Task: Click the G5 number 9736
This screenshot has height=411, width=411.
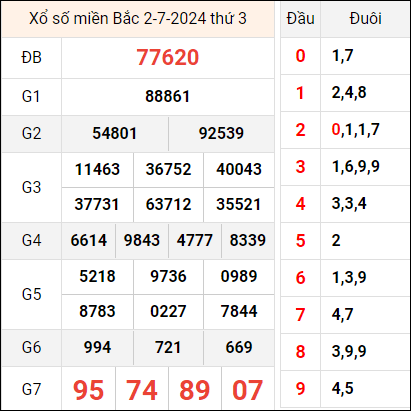Action: (168, 276)
